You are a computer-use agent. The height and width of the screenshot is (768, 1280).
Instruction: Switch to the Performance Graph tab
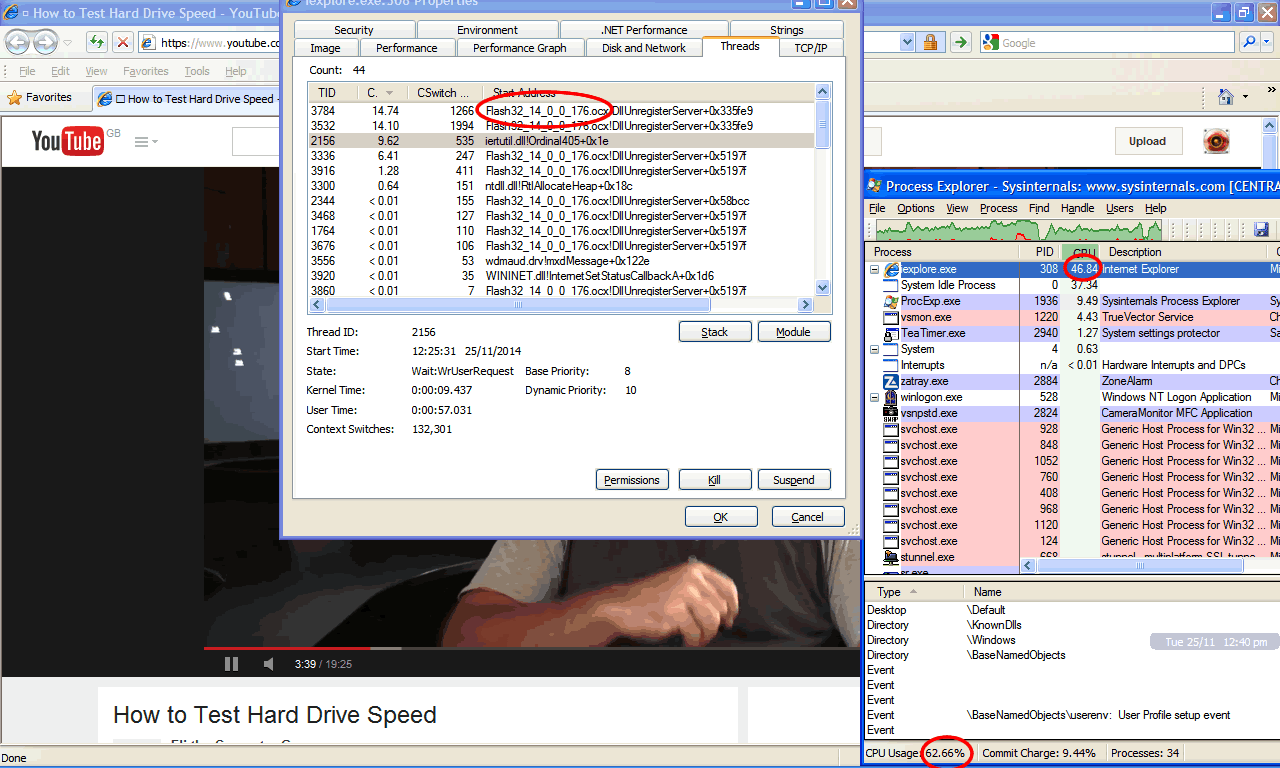point(519,48)
